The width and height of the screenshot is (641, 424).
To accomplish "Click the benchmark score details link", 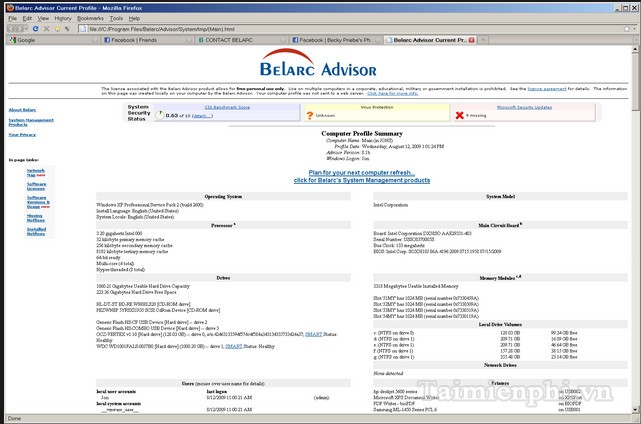I will click(203, 116).
